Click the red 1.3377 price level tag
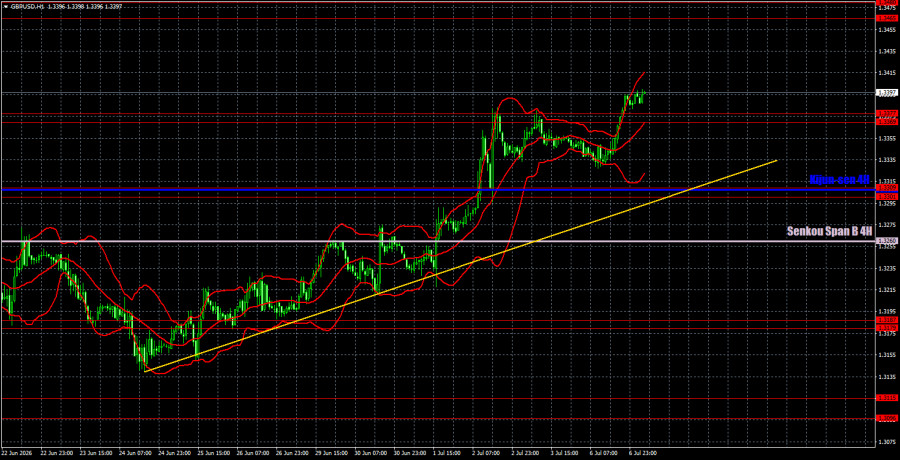The image size is (900, 460). (887, 114)
